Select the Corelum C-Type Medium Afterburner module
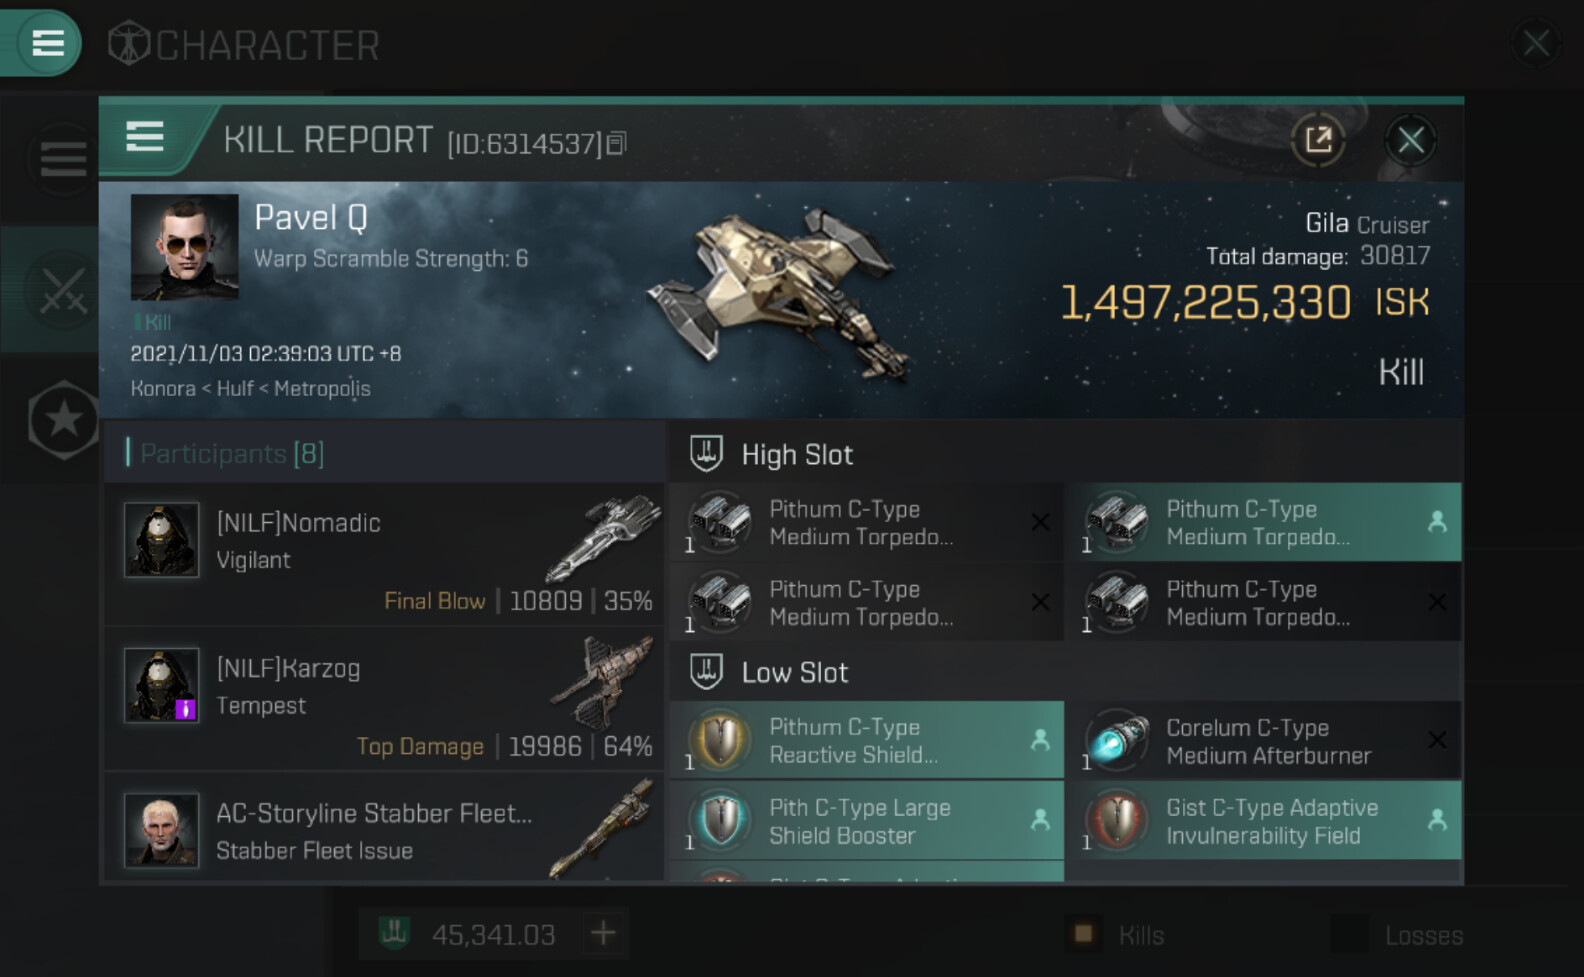 [x=1263, y=741]
